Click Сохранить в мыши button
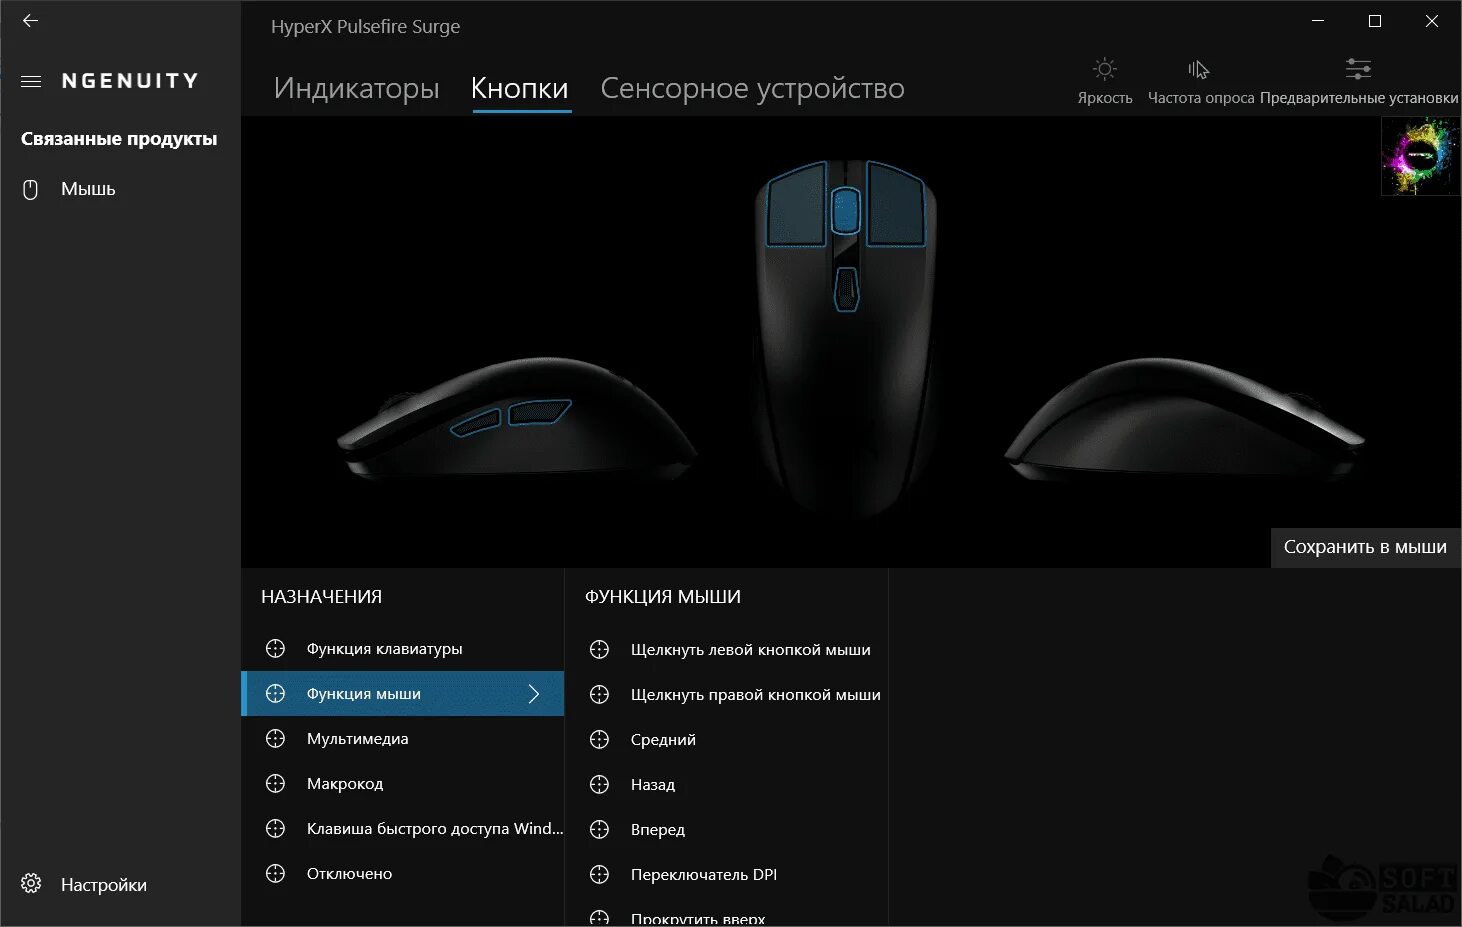The height and width of the screenshot is (927, 1462). coord(1365,547)
